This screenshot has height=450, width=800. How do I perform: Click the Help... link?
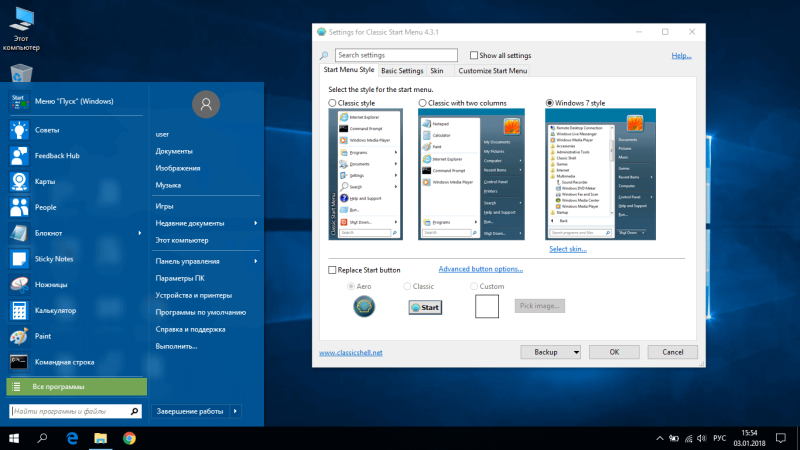click(681, 56)
